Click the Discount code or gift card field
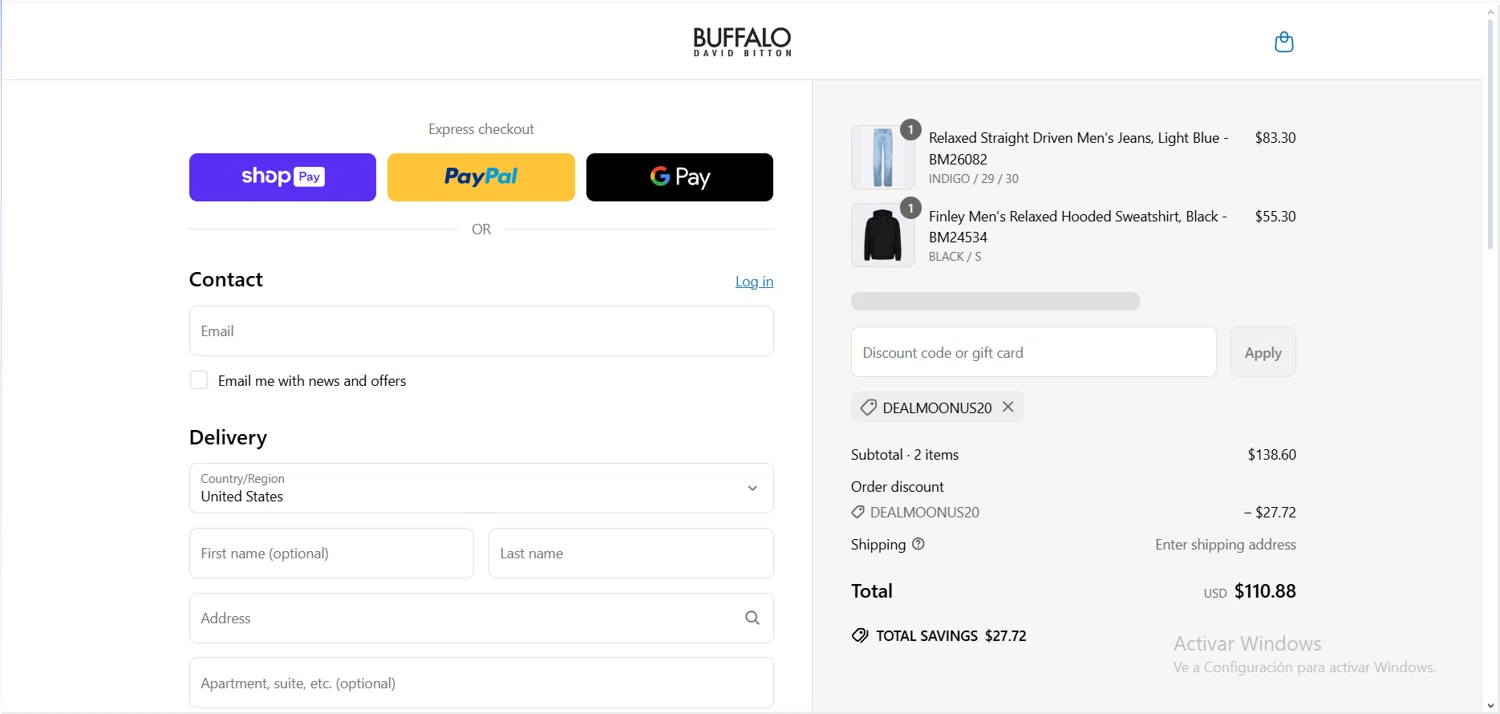This screenshot has height=714, width=1500. coord(1034,352)
